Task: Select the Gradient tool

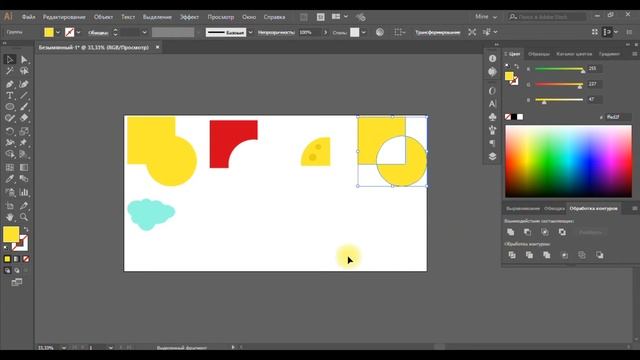Action: 24,167
